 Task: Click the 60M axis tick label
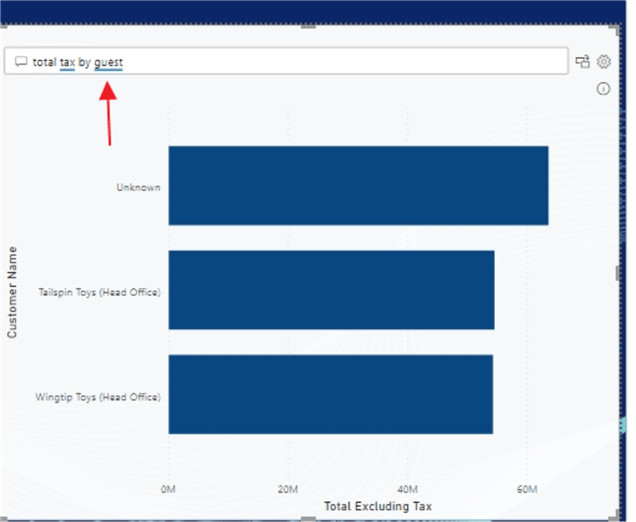click(527, 489)
